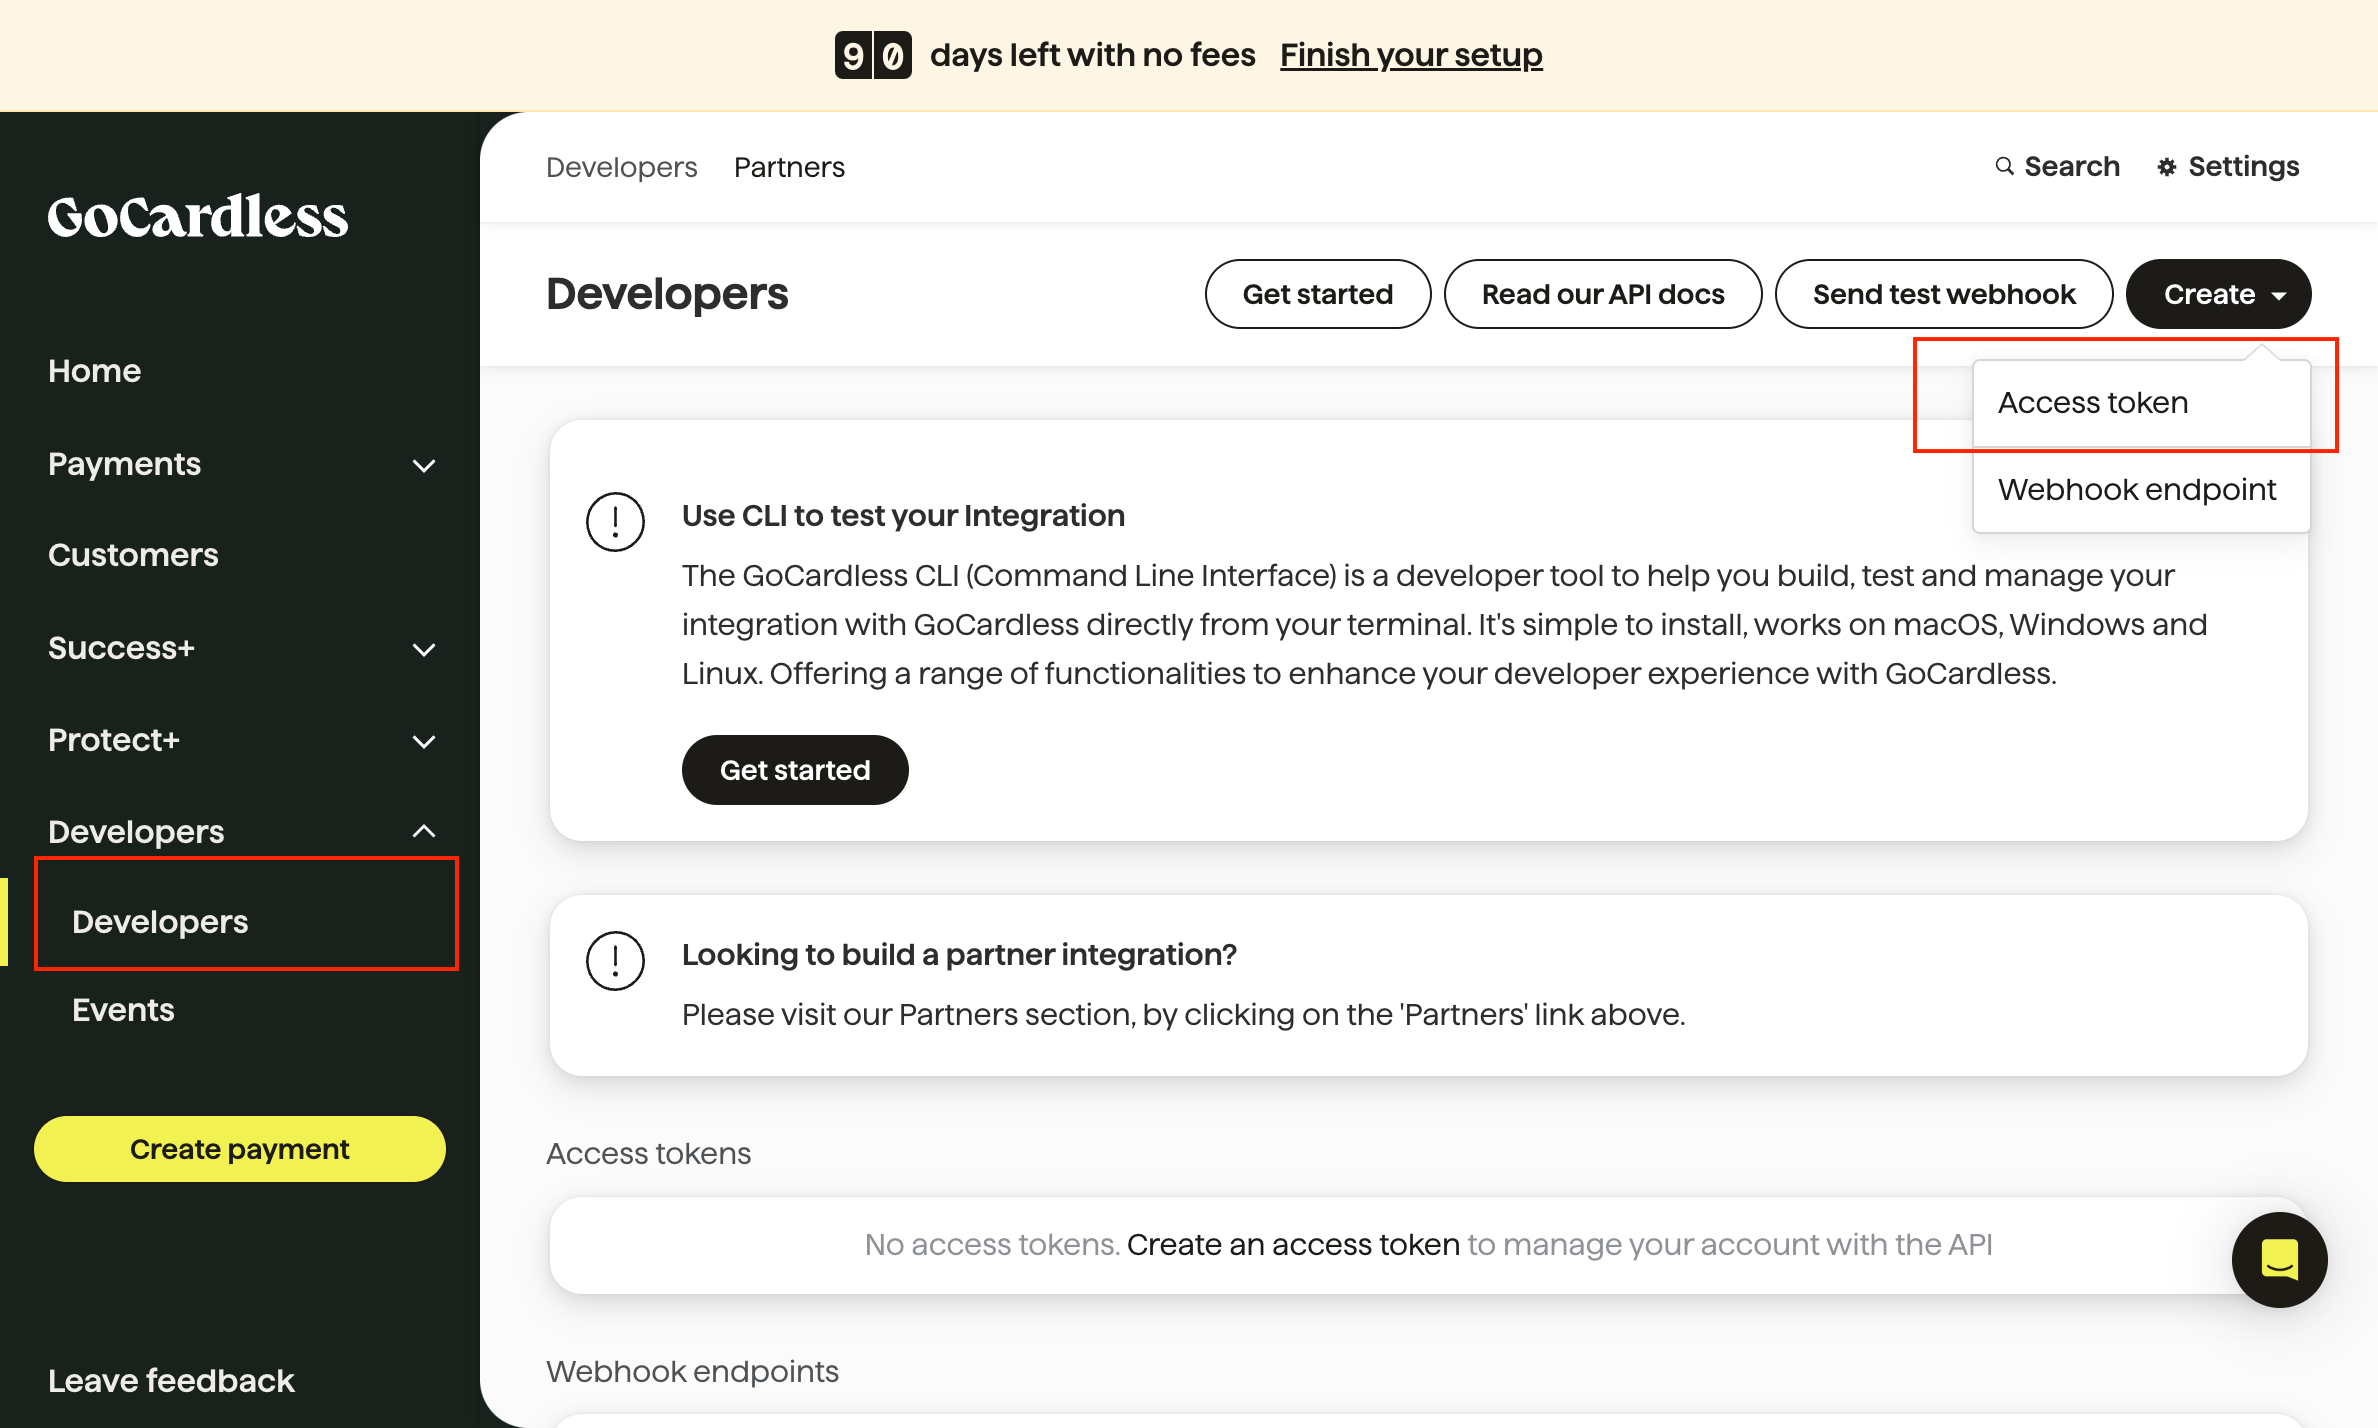The width and height of the screenshot is (2378, 1428).
Task: Click the Developers parent sidebar item
Action: point(136,832)
